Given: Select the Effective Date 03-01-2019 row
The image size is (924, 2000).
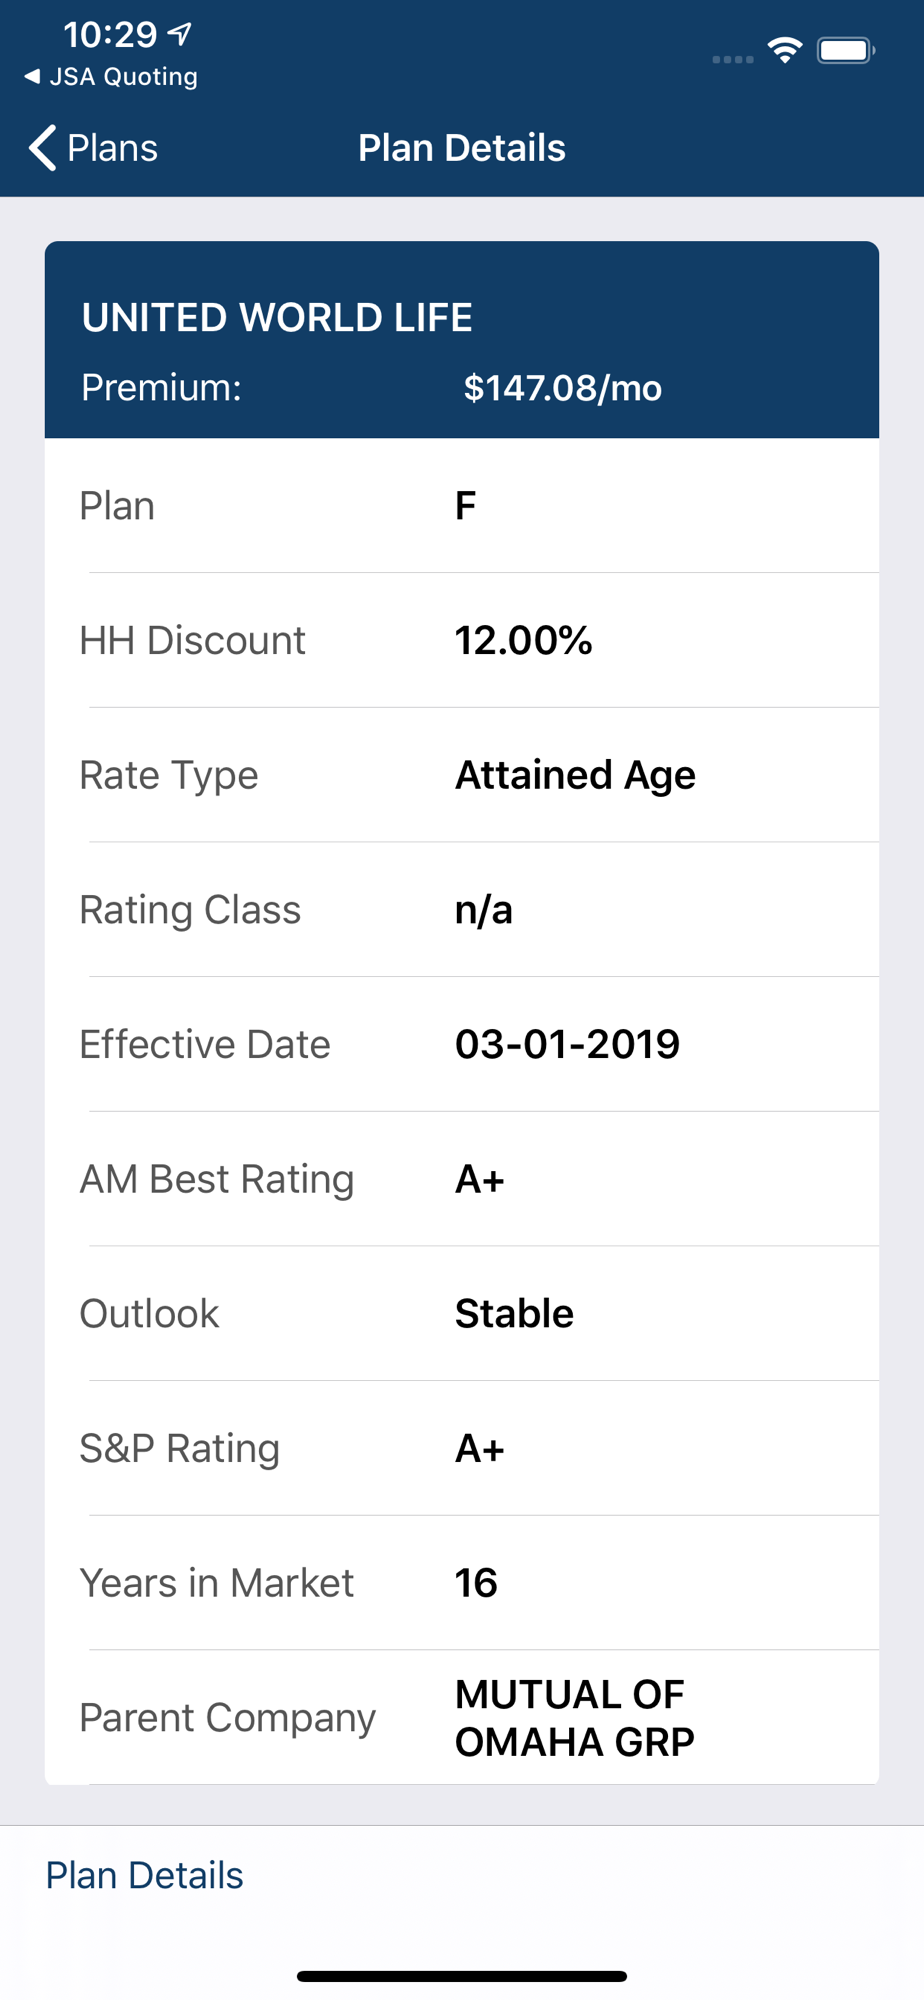Looking at the screenshot, I should tap(462, 1044).
